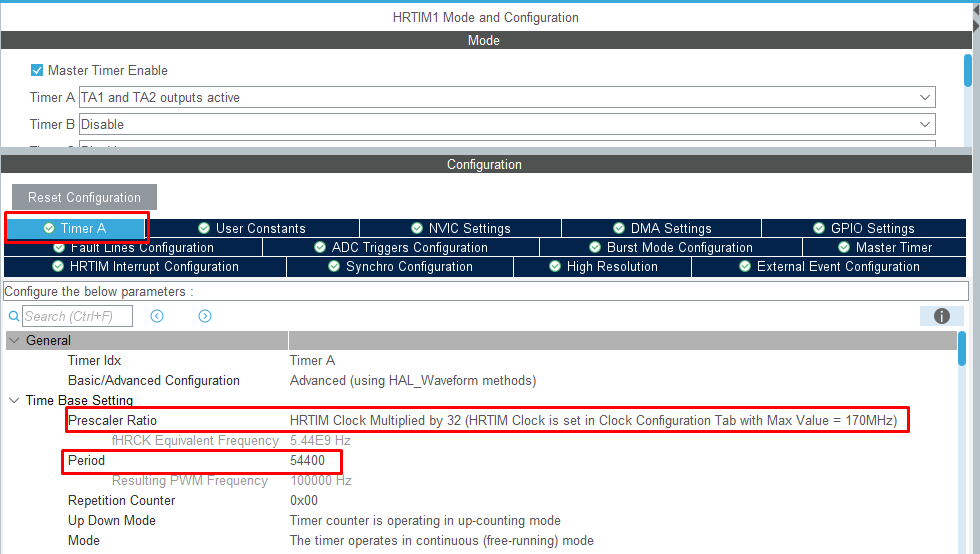The image size is (980, 554).
Task: Go to next search result arrow
Action: click(x=205, y=316)
